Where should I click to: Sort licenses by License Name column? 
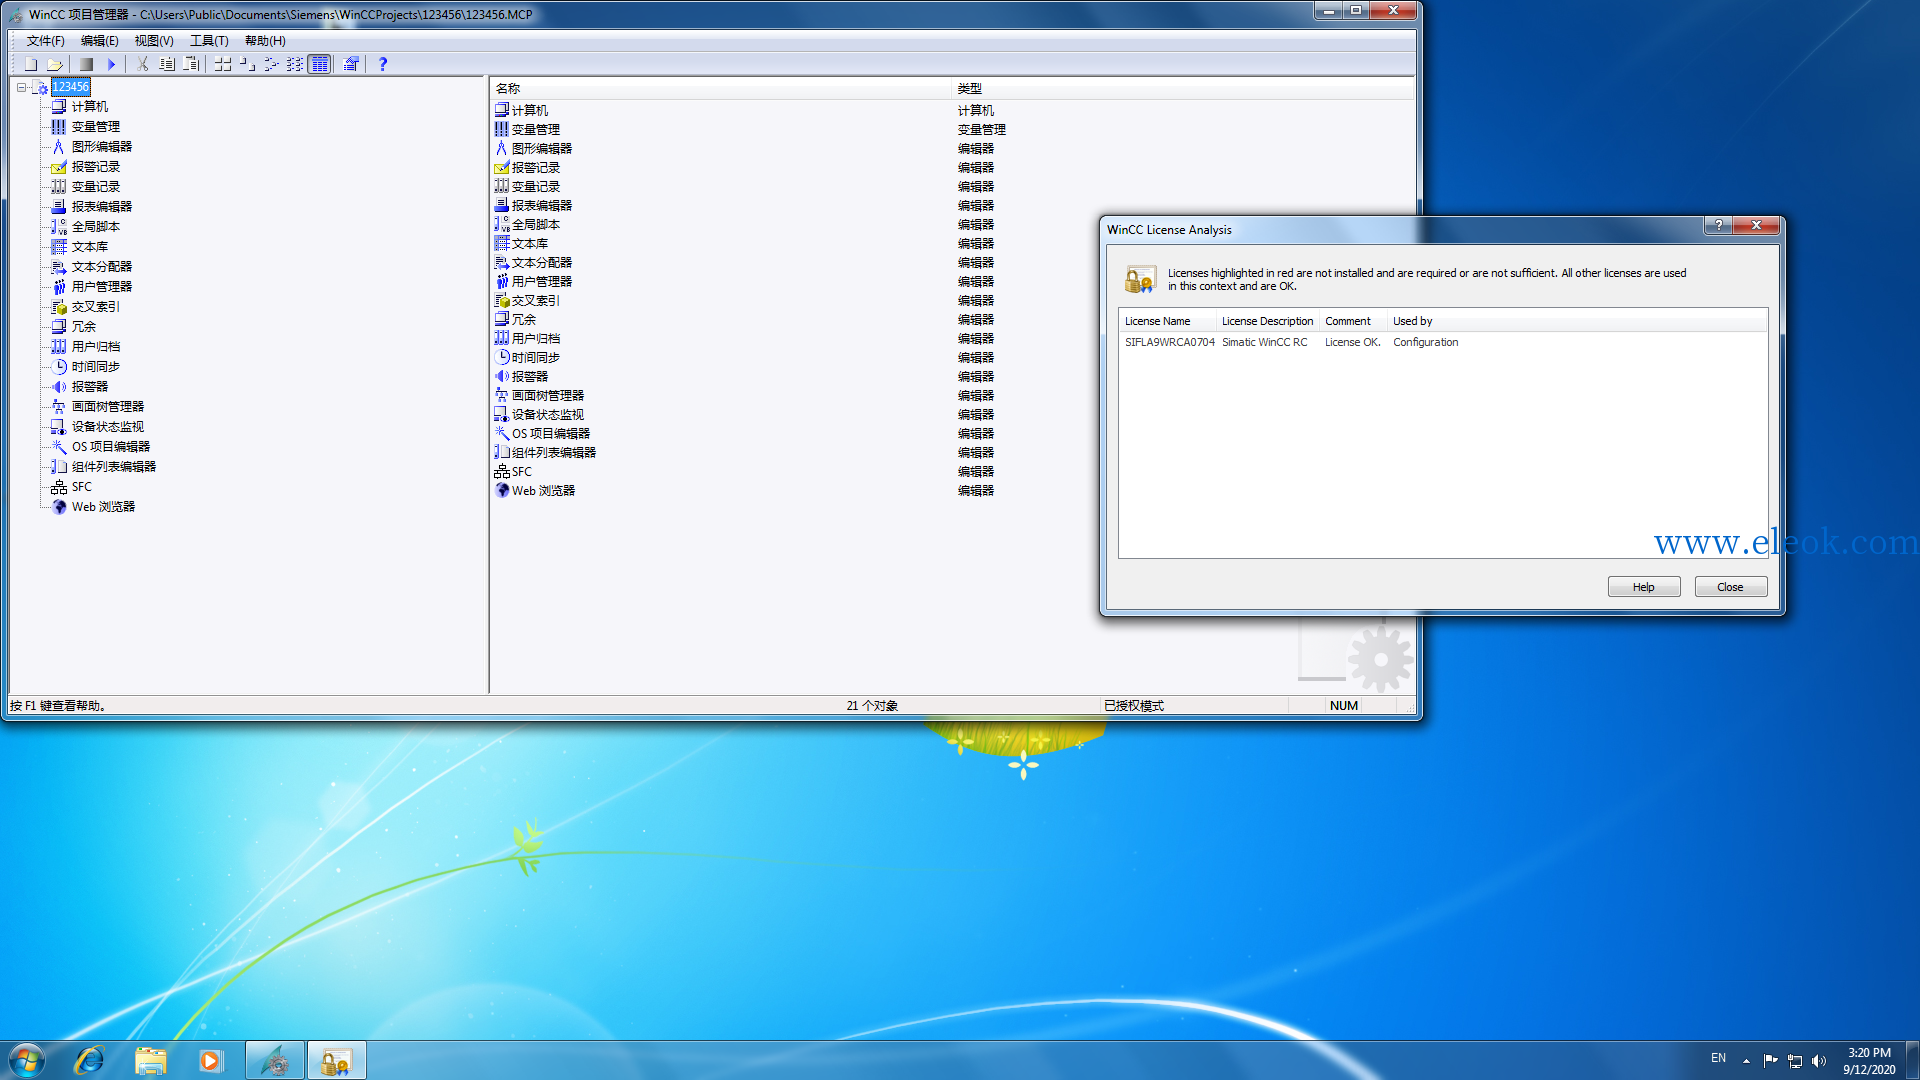(x=1167, y=321)
